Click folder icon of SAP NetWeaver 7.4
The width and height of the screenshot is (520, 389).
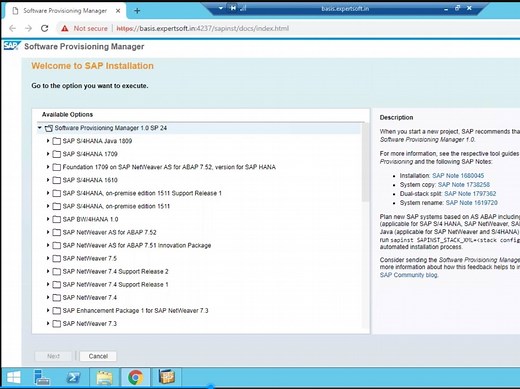click(57, 298)
